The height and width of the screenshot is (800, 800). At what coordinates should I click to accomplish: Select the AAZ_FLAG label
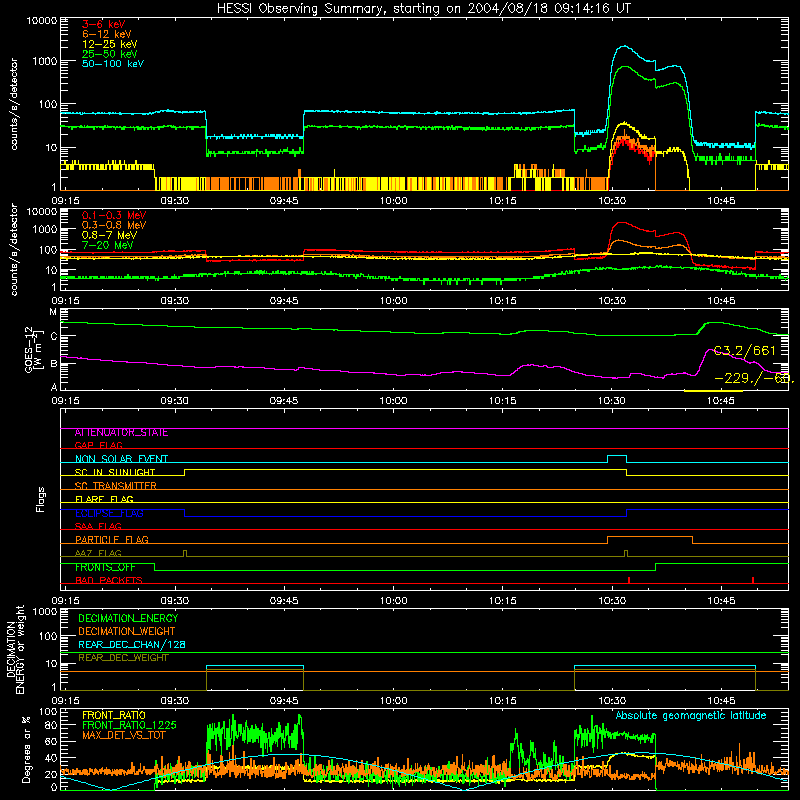pyautogui.click(x=98, y=553)
